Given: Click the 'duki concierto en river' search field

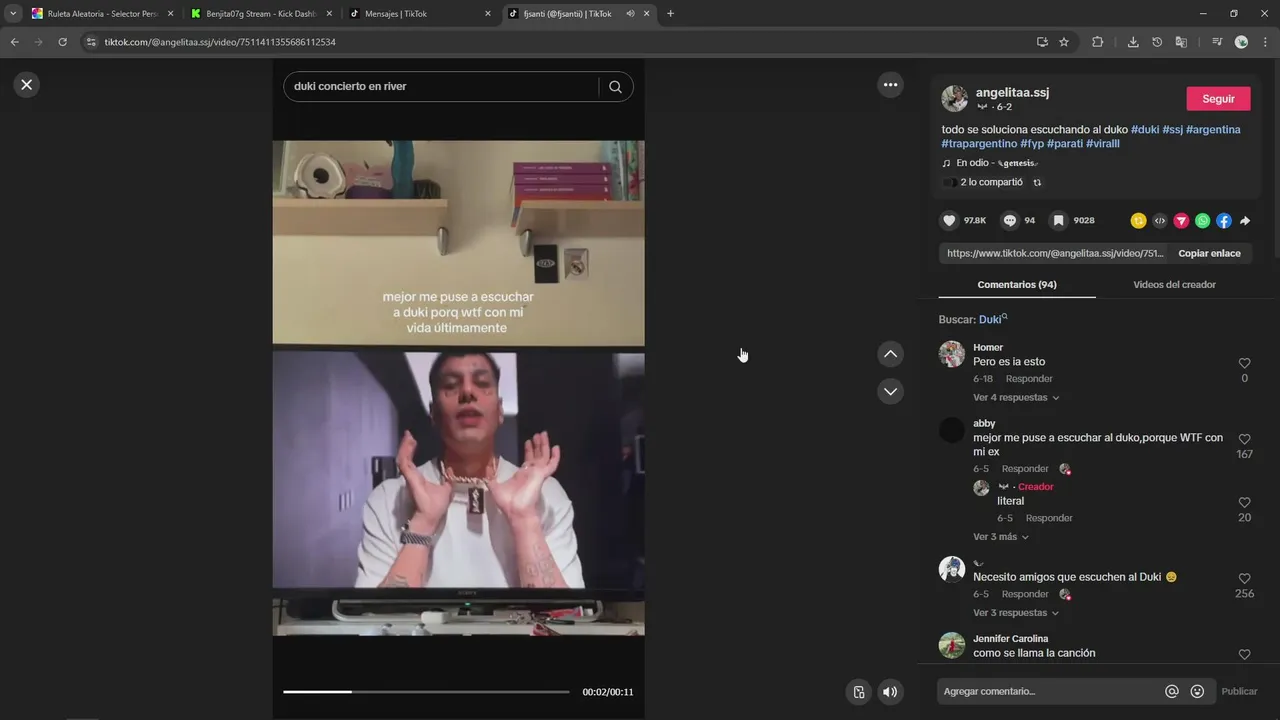Looking at the screenshot, I should click(440, 87).
